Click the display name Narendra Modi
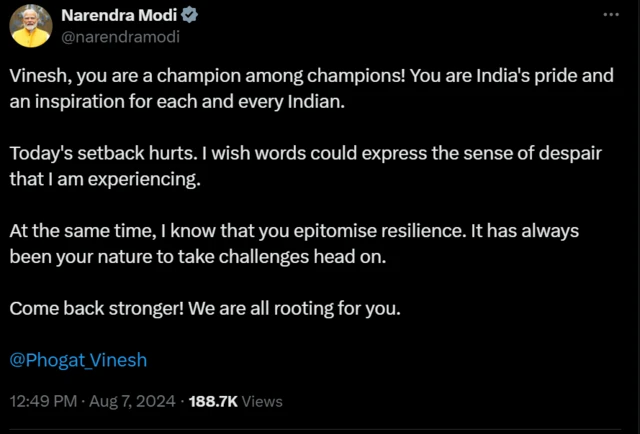640x434 pixels. [x=121, y=17]
